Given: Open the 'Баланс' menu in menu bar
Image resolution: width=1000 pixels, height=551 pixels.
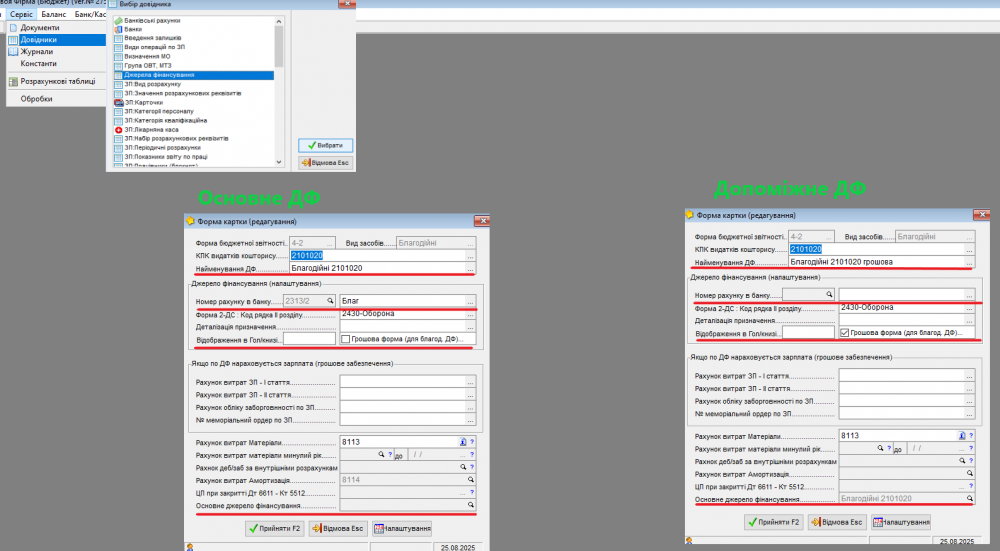Looking at the screenshot, I should (x=55, y=15).
